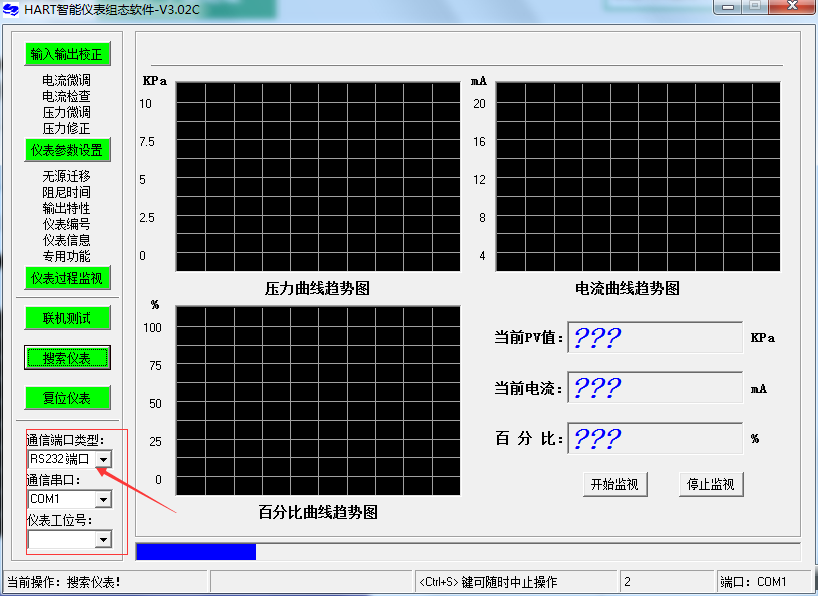
Task: Click the blue search progress bar
Action: [196, 552]
